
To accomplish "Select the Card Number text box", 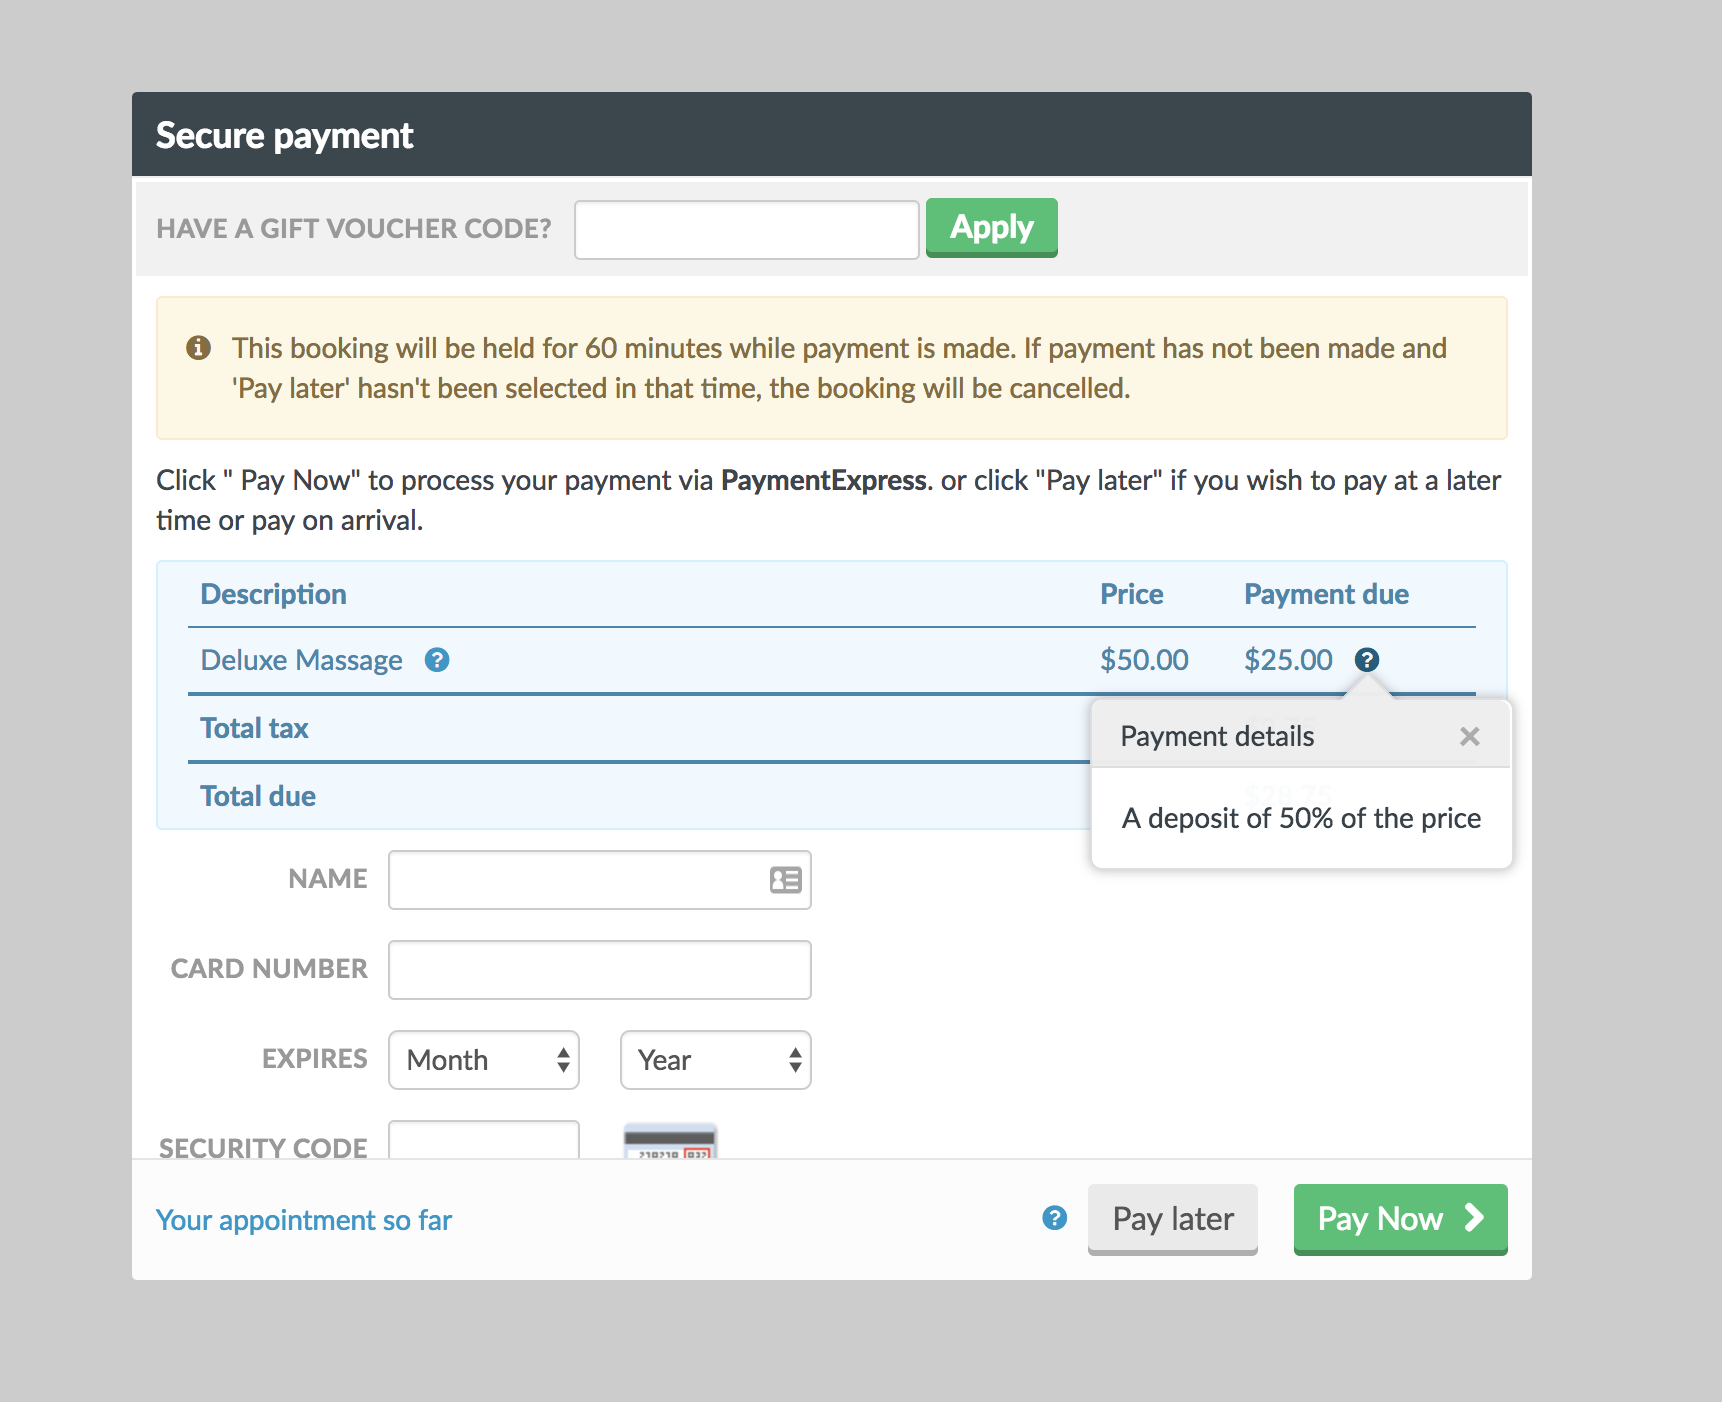I will point(599,970).
